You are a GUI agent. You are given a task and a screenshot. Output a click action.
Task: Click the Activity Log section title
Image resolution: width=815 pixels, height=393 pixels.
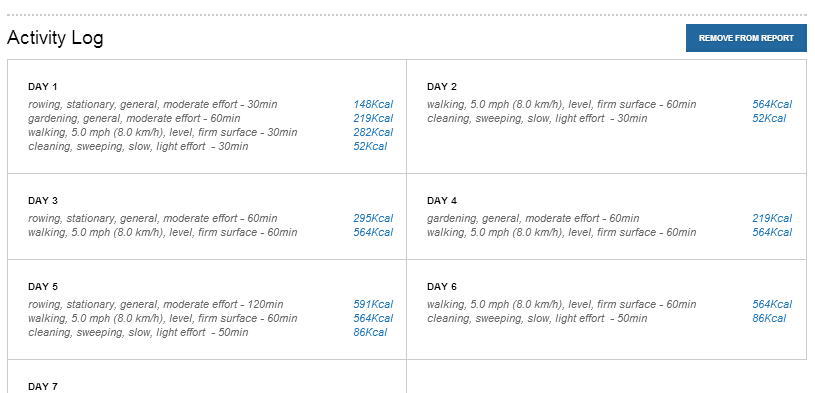55,38
